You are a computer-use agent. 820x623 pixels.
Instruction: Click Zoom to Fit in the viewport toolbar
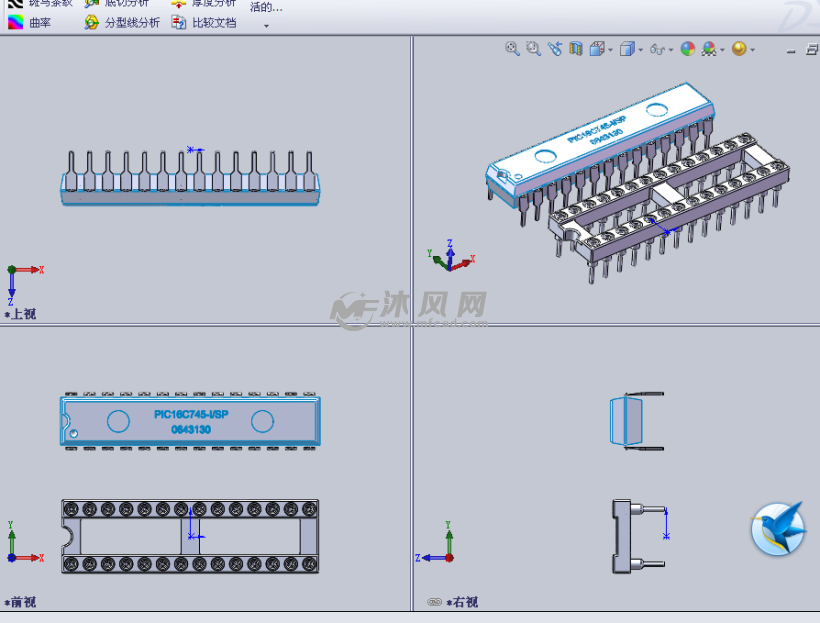(512, 48)
